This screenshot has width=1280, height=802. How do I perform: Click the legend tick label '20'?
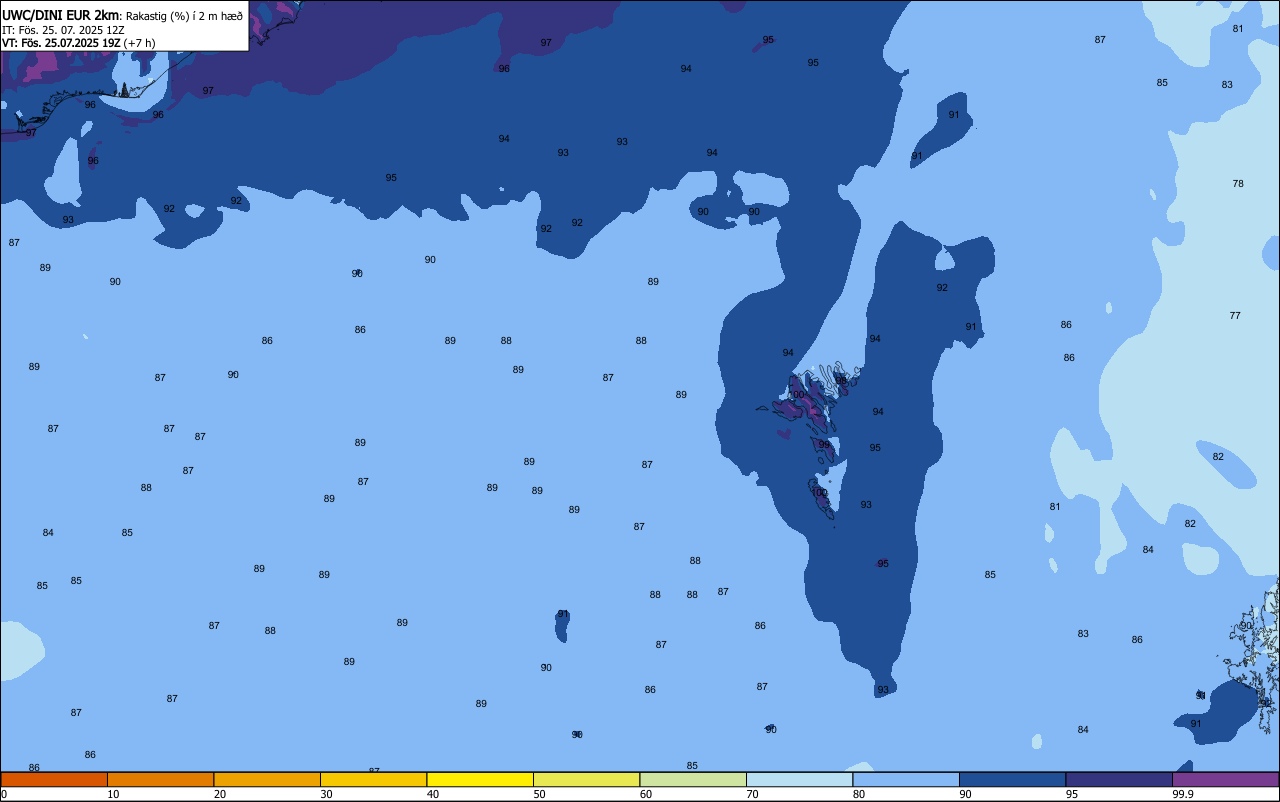[220, 794]
